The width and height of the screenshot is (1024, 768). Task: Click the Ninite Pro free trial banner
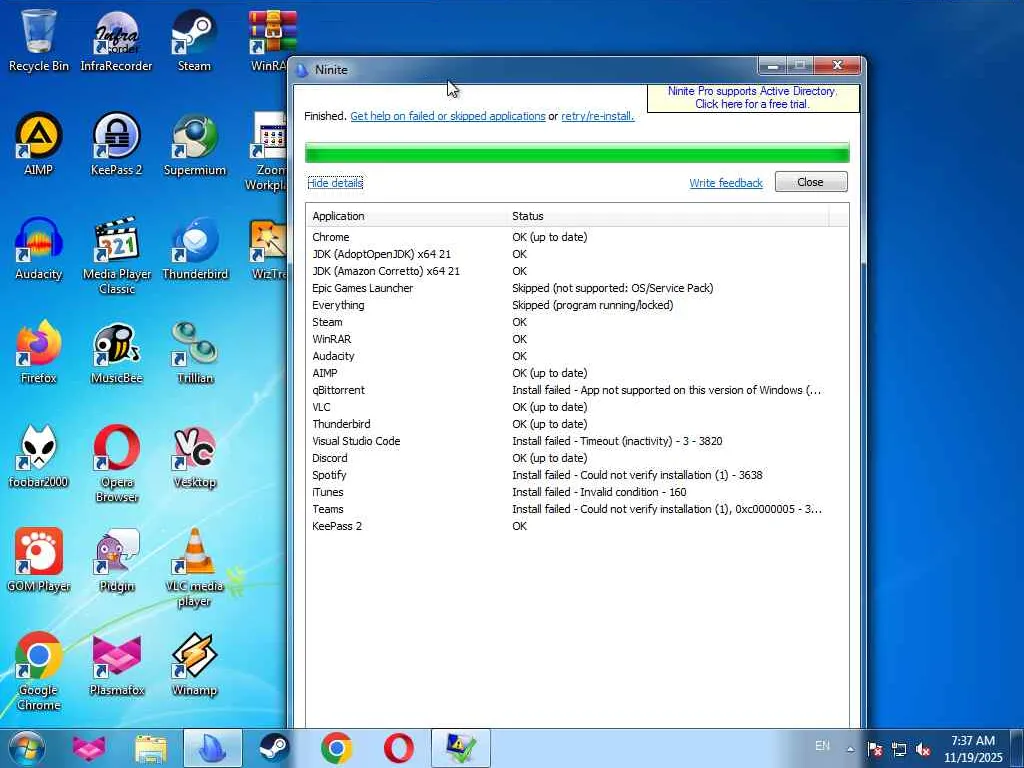coord(752,97)
